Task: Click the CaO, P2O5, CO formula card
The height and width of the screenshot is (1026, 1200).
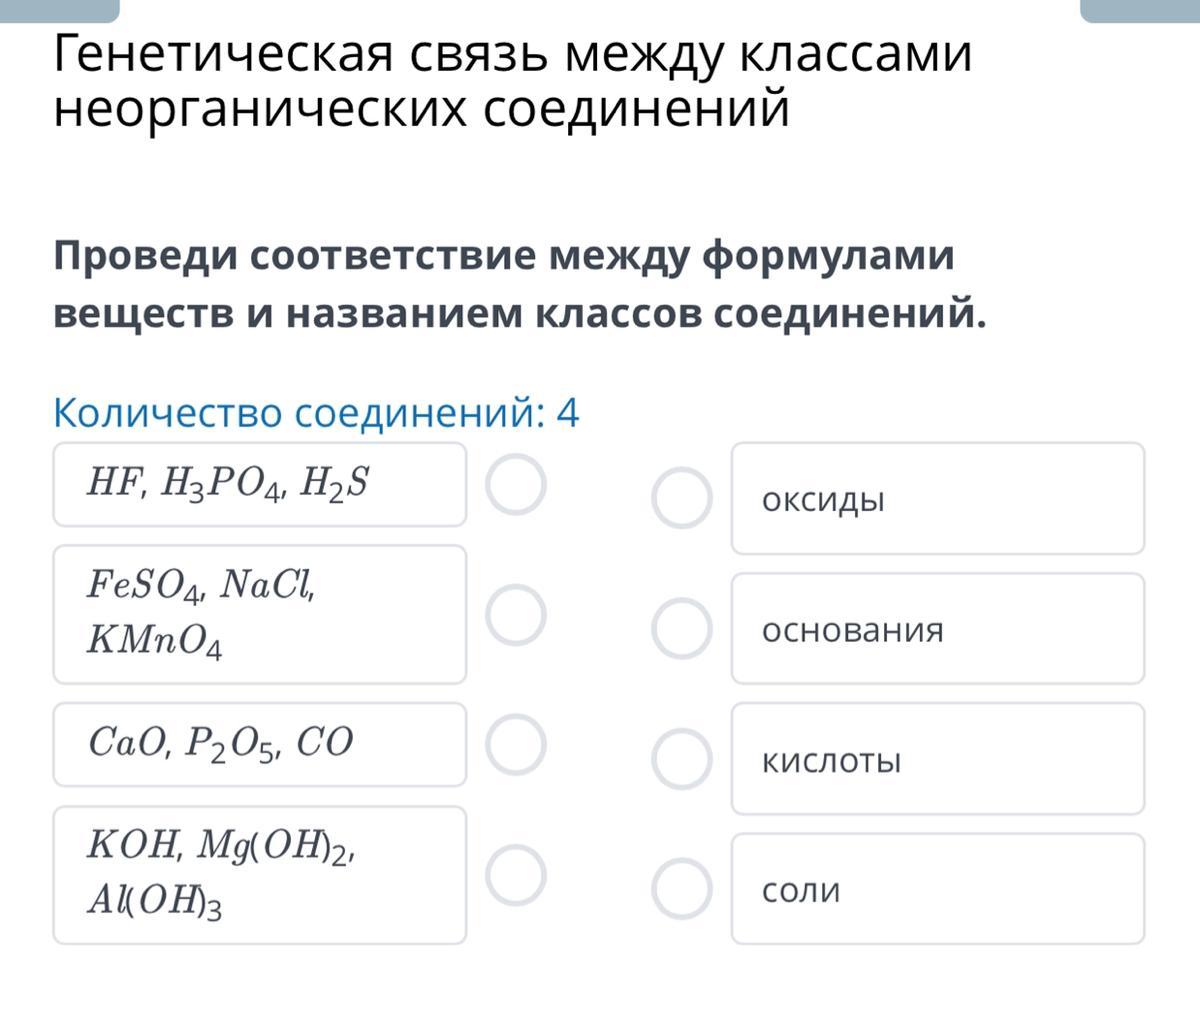Action: [259, 744]
